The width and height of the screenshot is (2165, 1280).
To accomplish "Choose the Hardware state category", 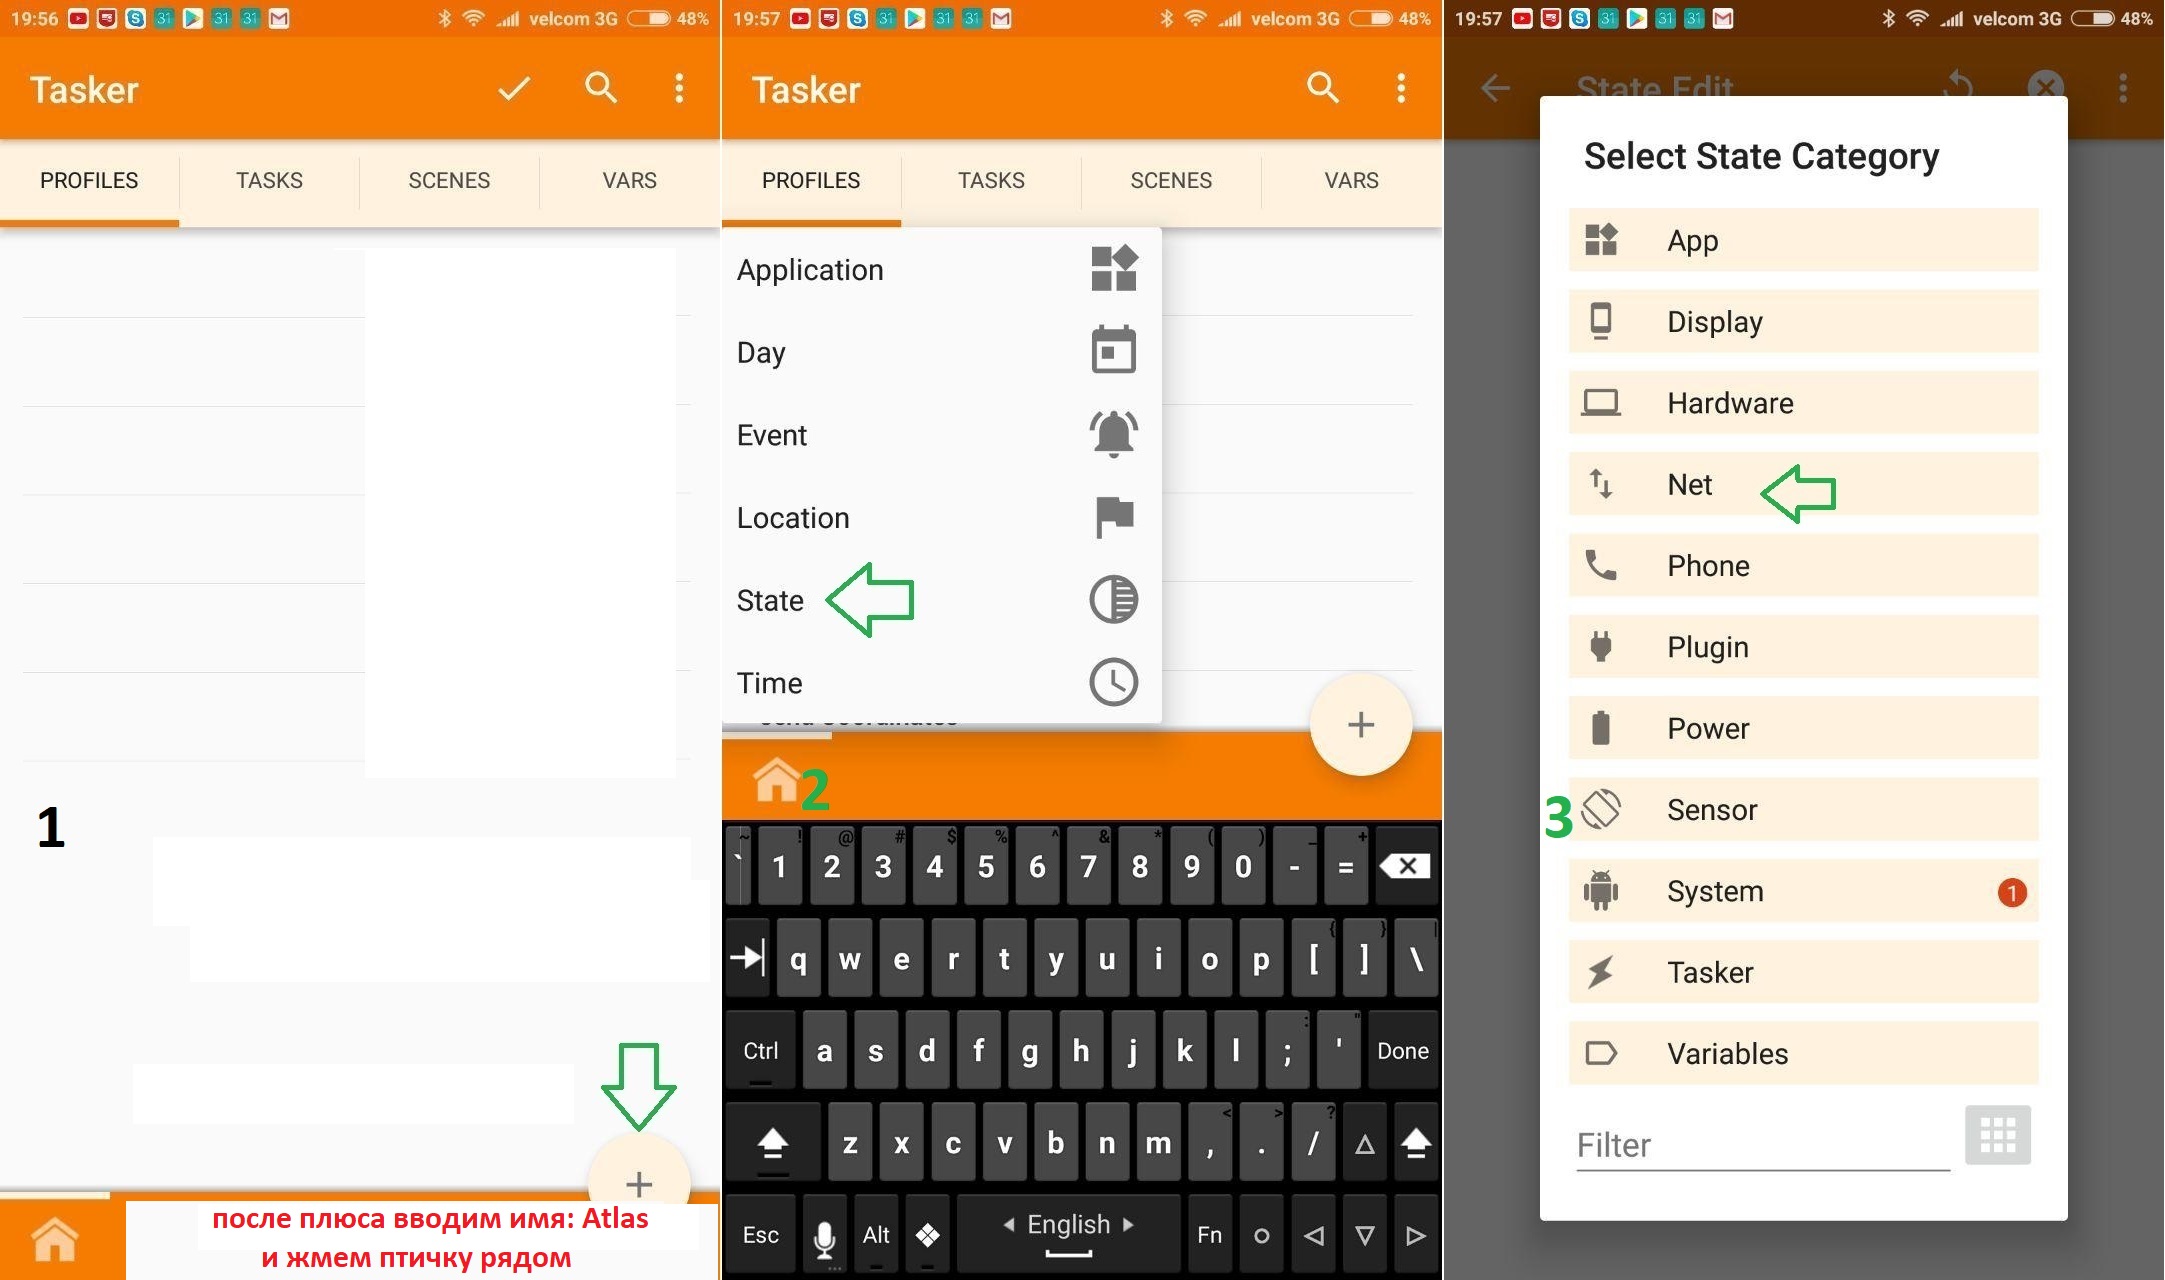I will tap(1803, 403).
